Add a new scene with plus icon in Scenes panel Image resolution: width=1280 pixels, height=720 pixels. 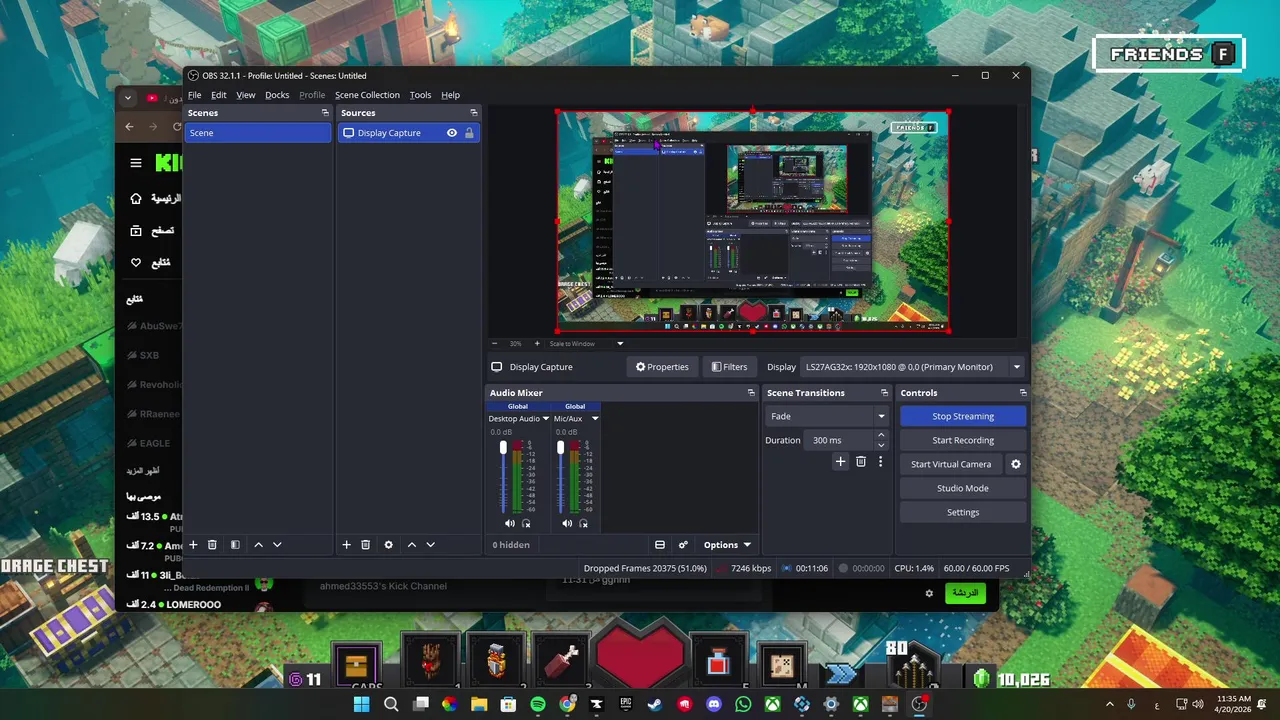(193, 545)
